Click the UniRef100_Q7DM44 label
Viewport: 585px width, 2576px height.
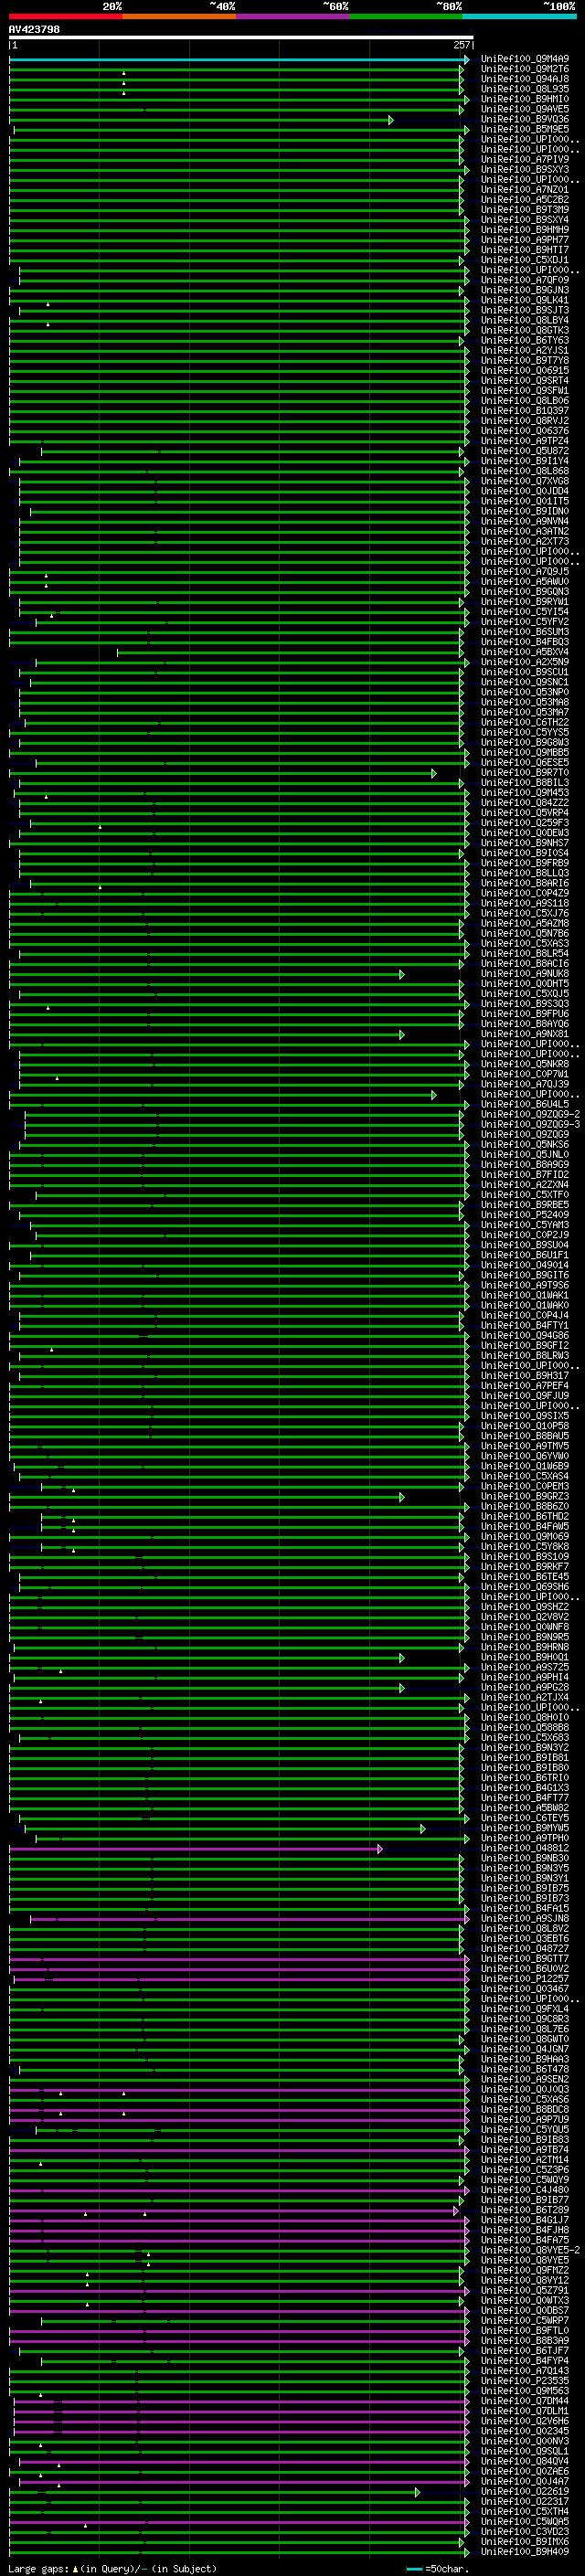pyautogui.click(x=525, y=2400)
